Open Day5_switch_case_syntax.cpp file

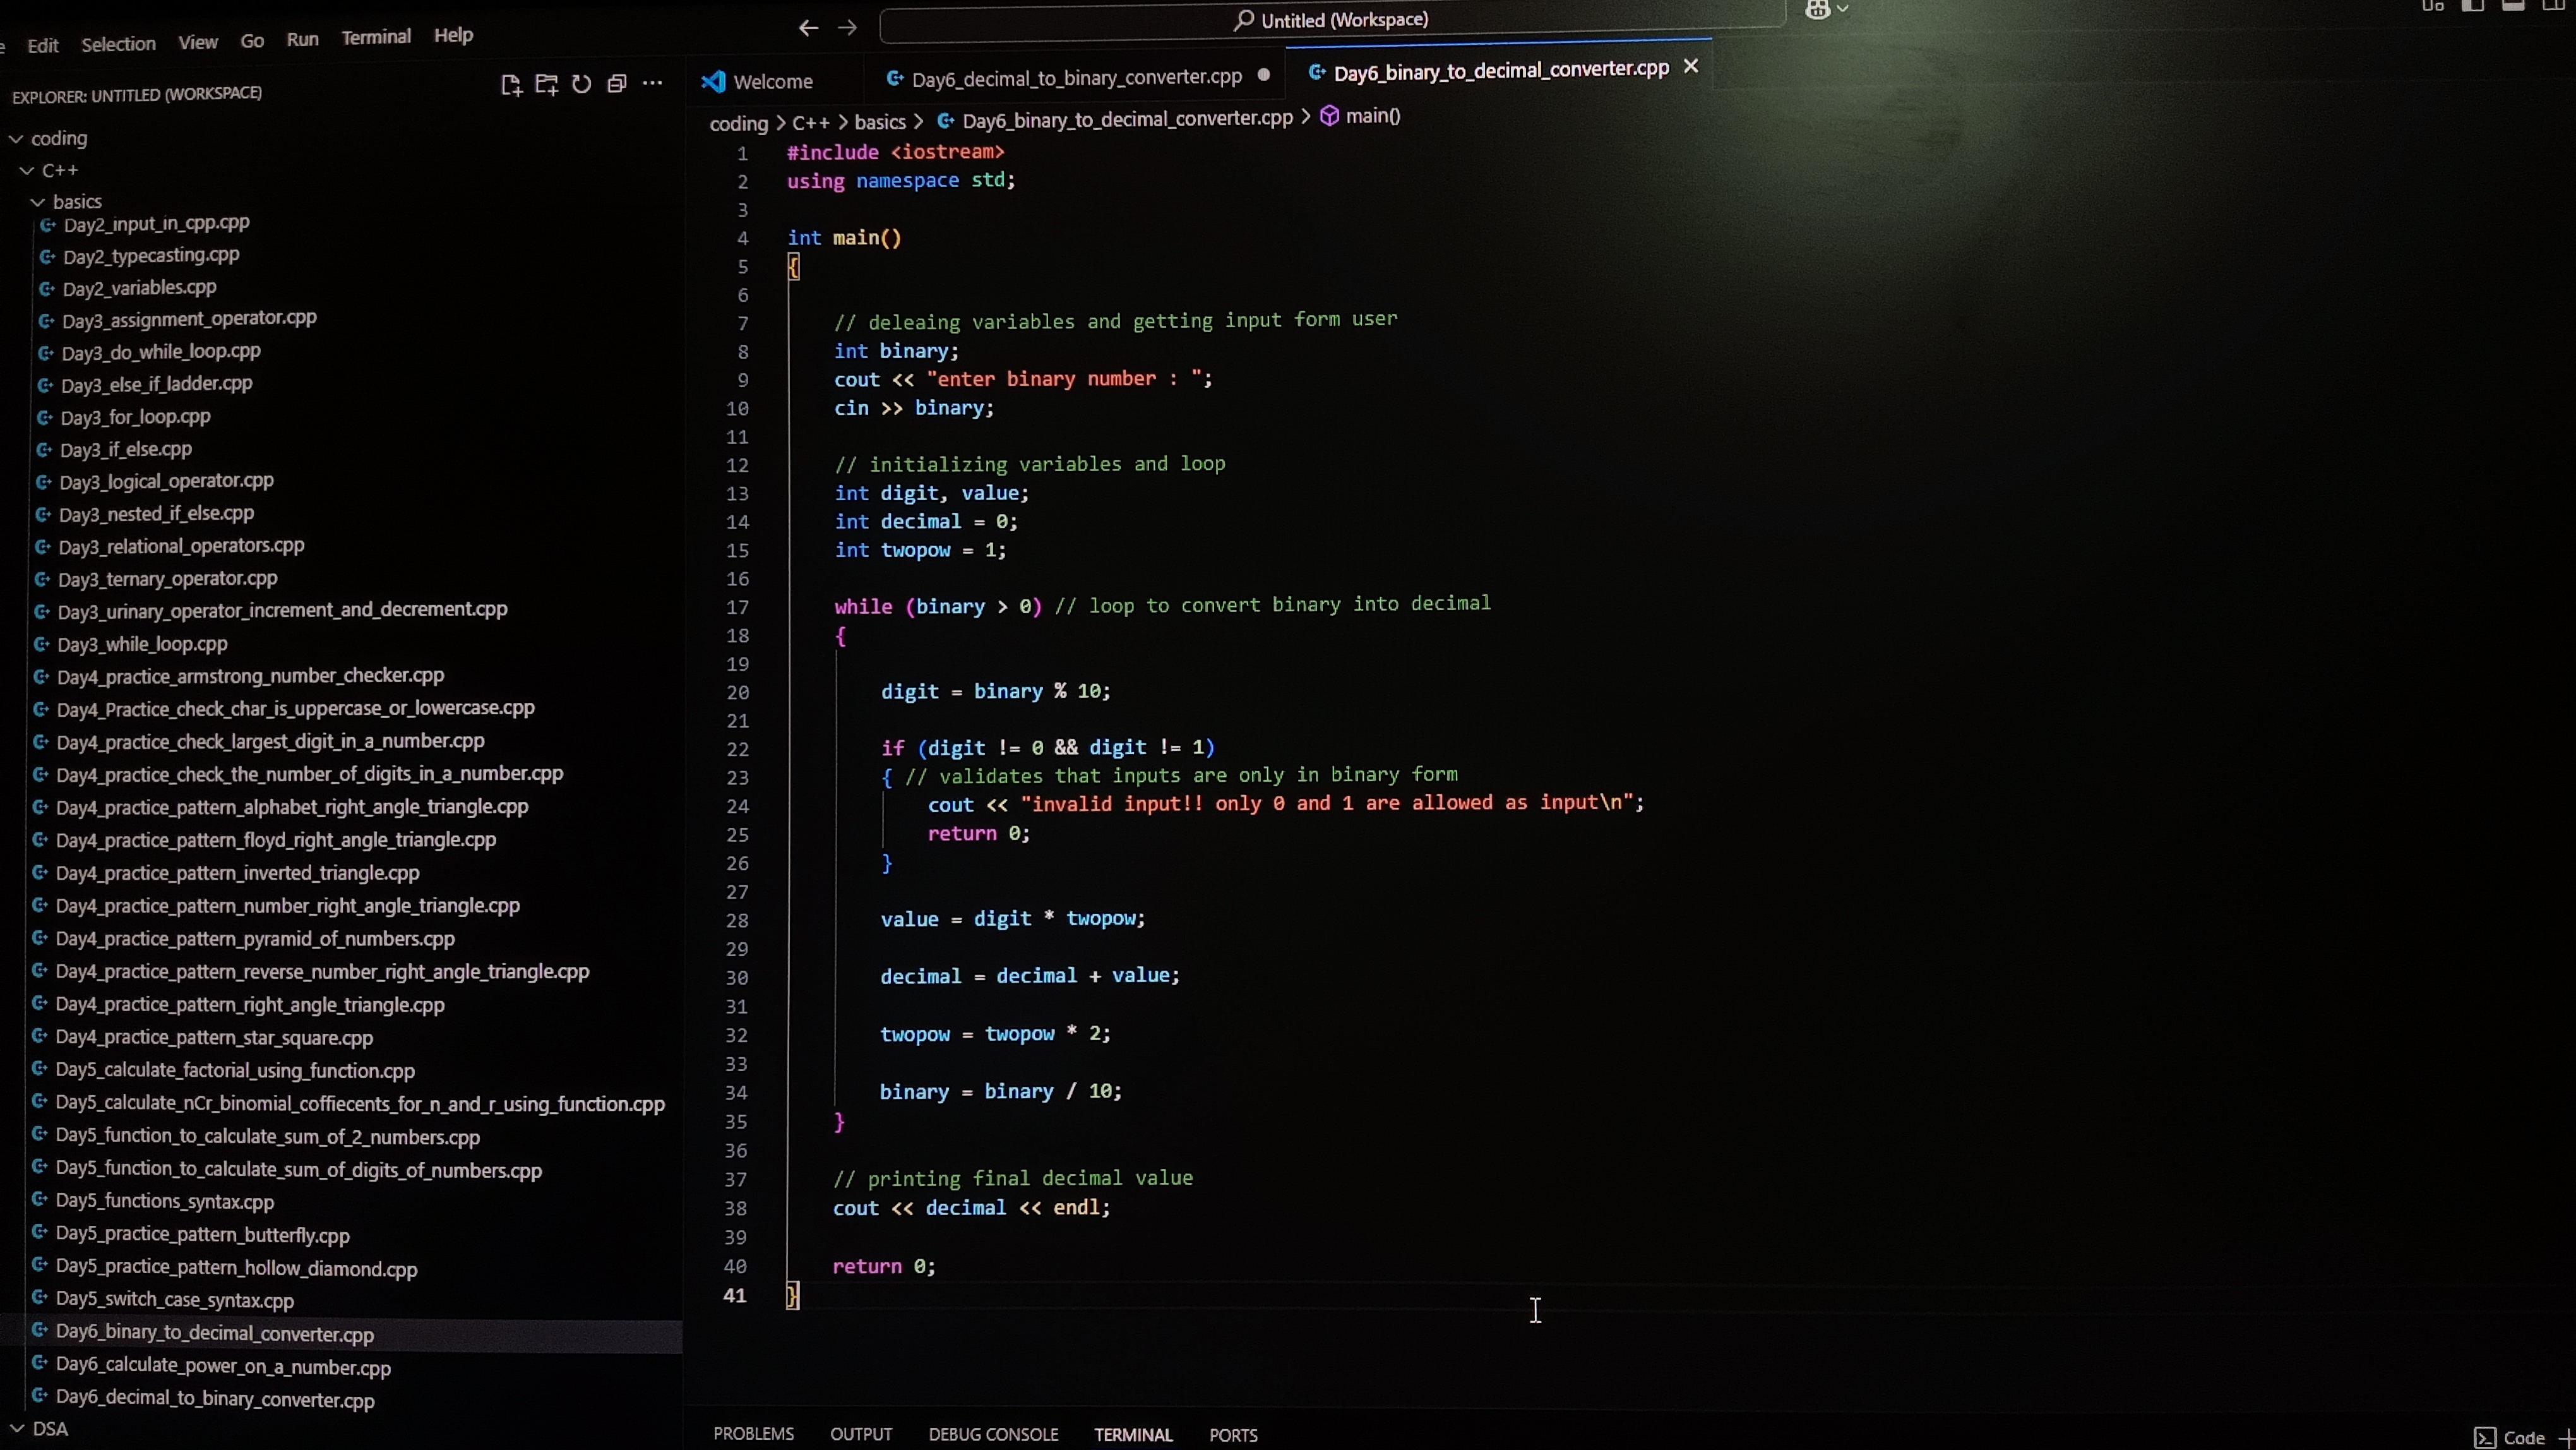[x=174, y=1300]
